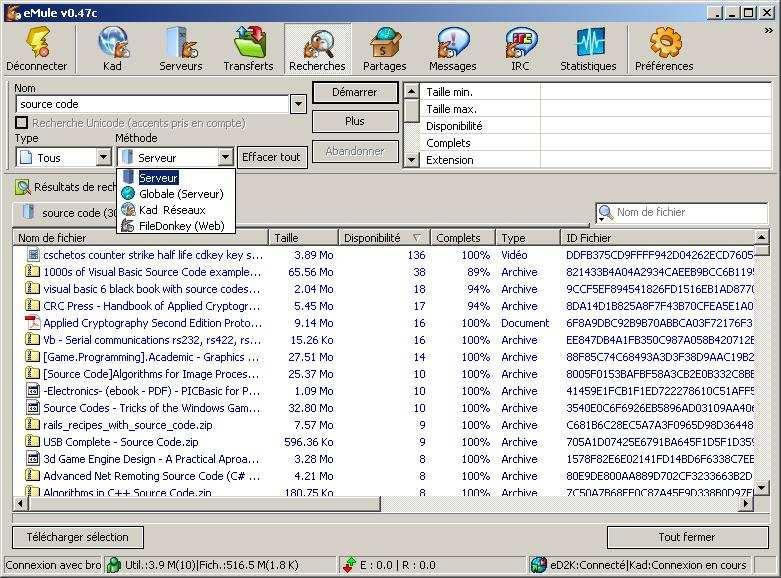This screenshot has height=578, width=781.
Task: Sort by the Nom de fichier column
Action: coord(140,238)
